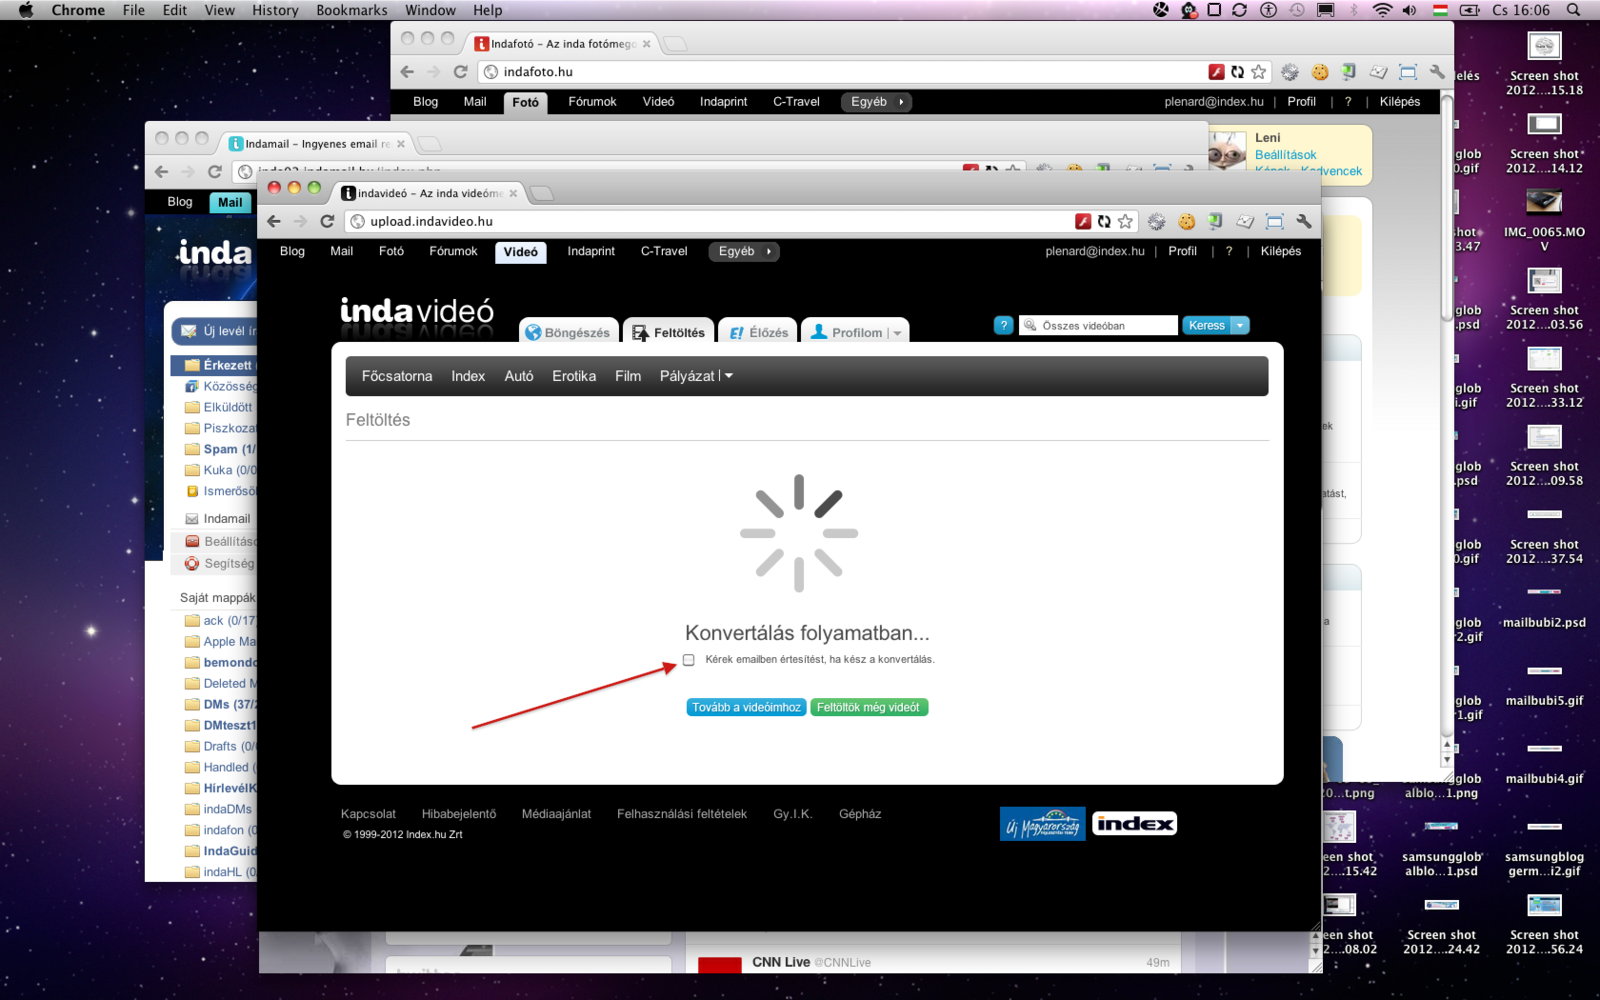Screen dimensions: 1600x1000
Task: Open the Hibabejelentő footer link
Action: point(459,814)
